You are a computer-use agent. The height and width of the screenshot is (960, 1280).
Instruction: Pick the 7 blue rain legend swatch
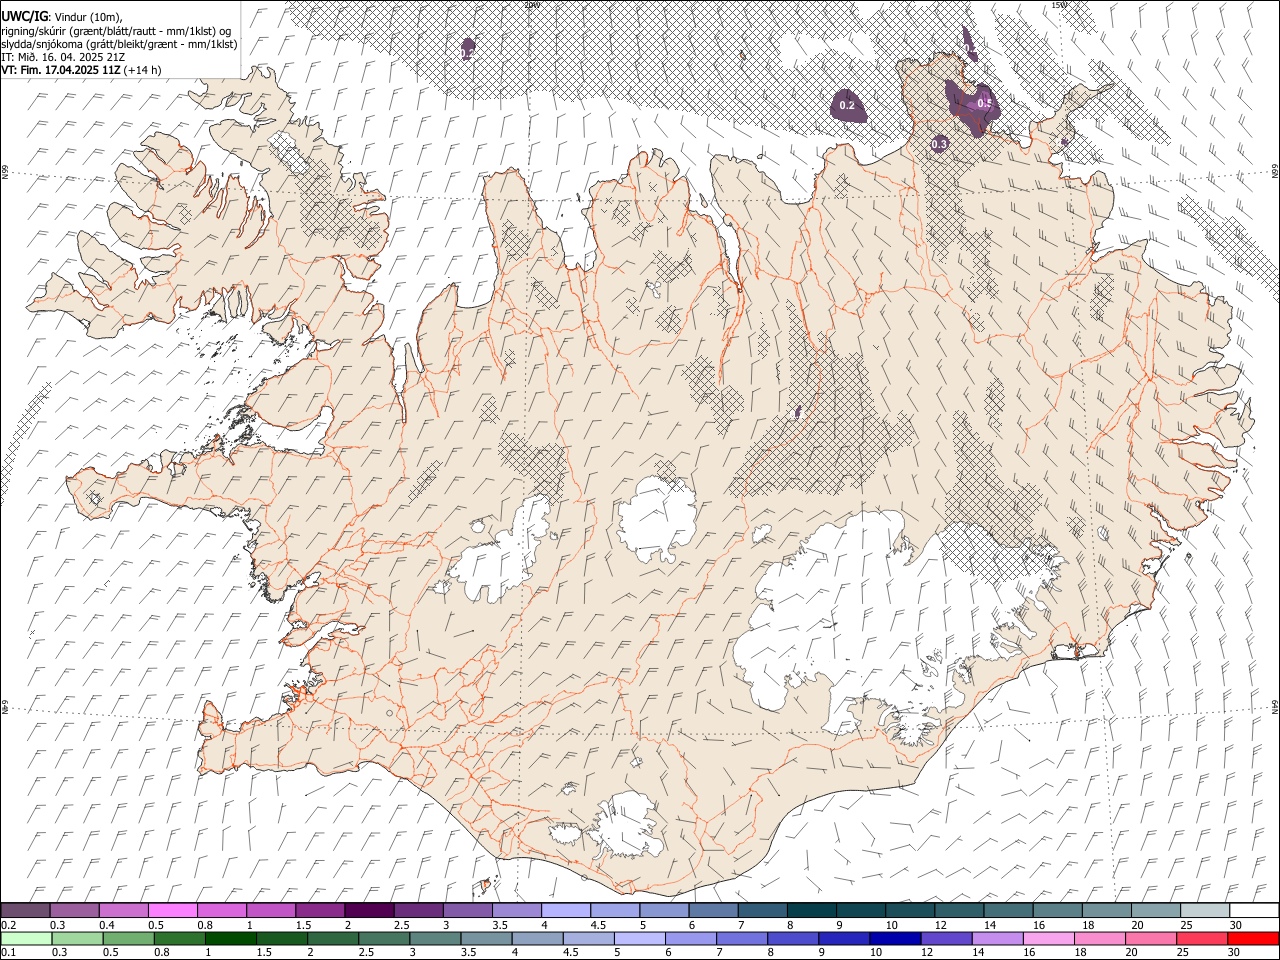[742, 939]
